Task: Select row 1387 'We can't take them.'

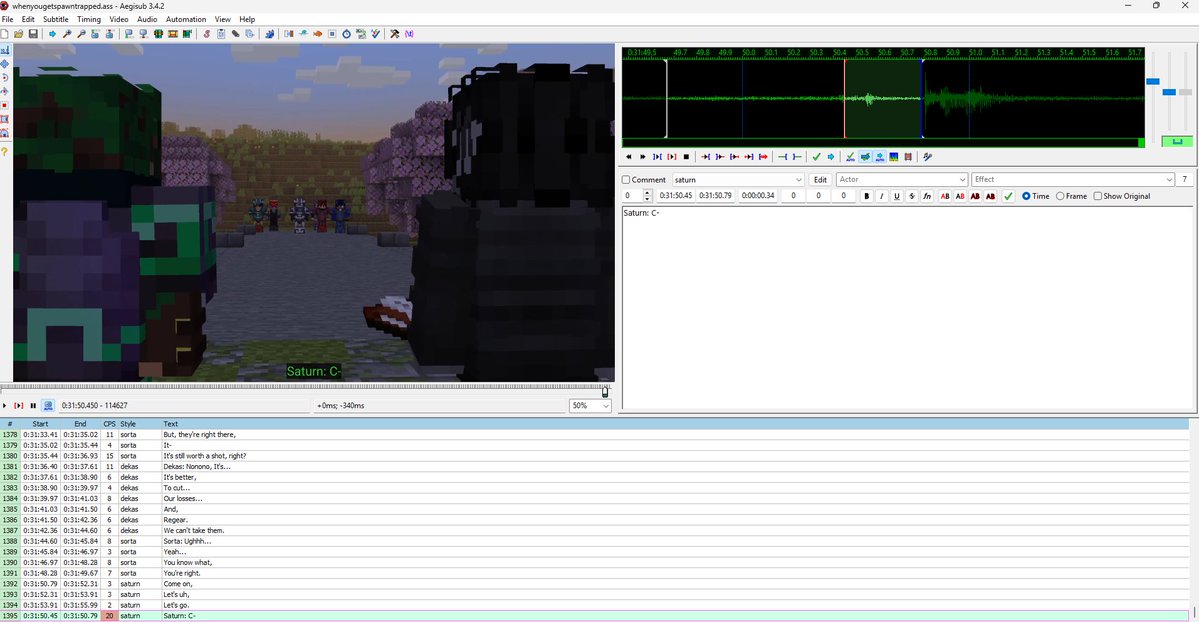Action: pos(595,530)
